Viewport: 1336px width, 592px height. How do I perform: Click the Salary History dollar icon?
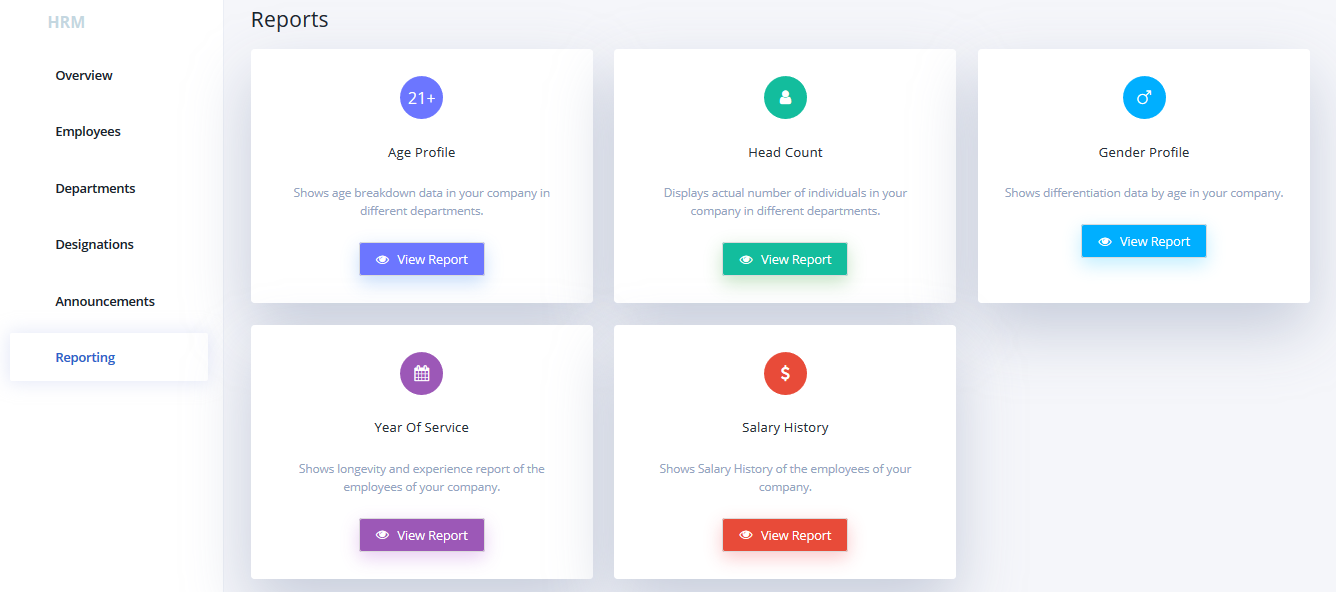[785, 374]
